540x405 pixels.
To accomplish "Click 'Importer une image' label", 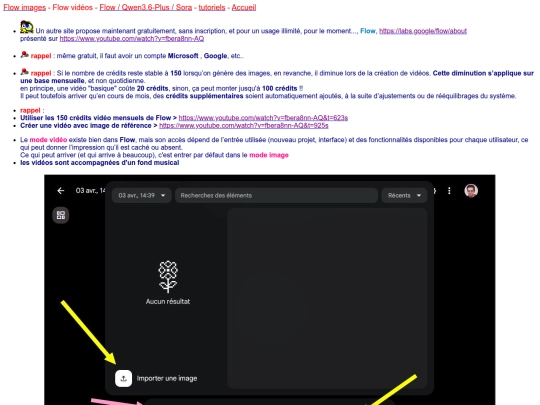I will tap(167, 378).
